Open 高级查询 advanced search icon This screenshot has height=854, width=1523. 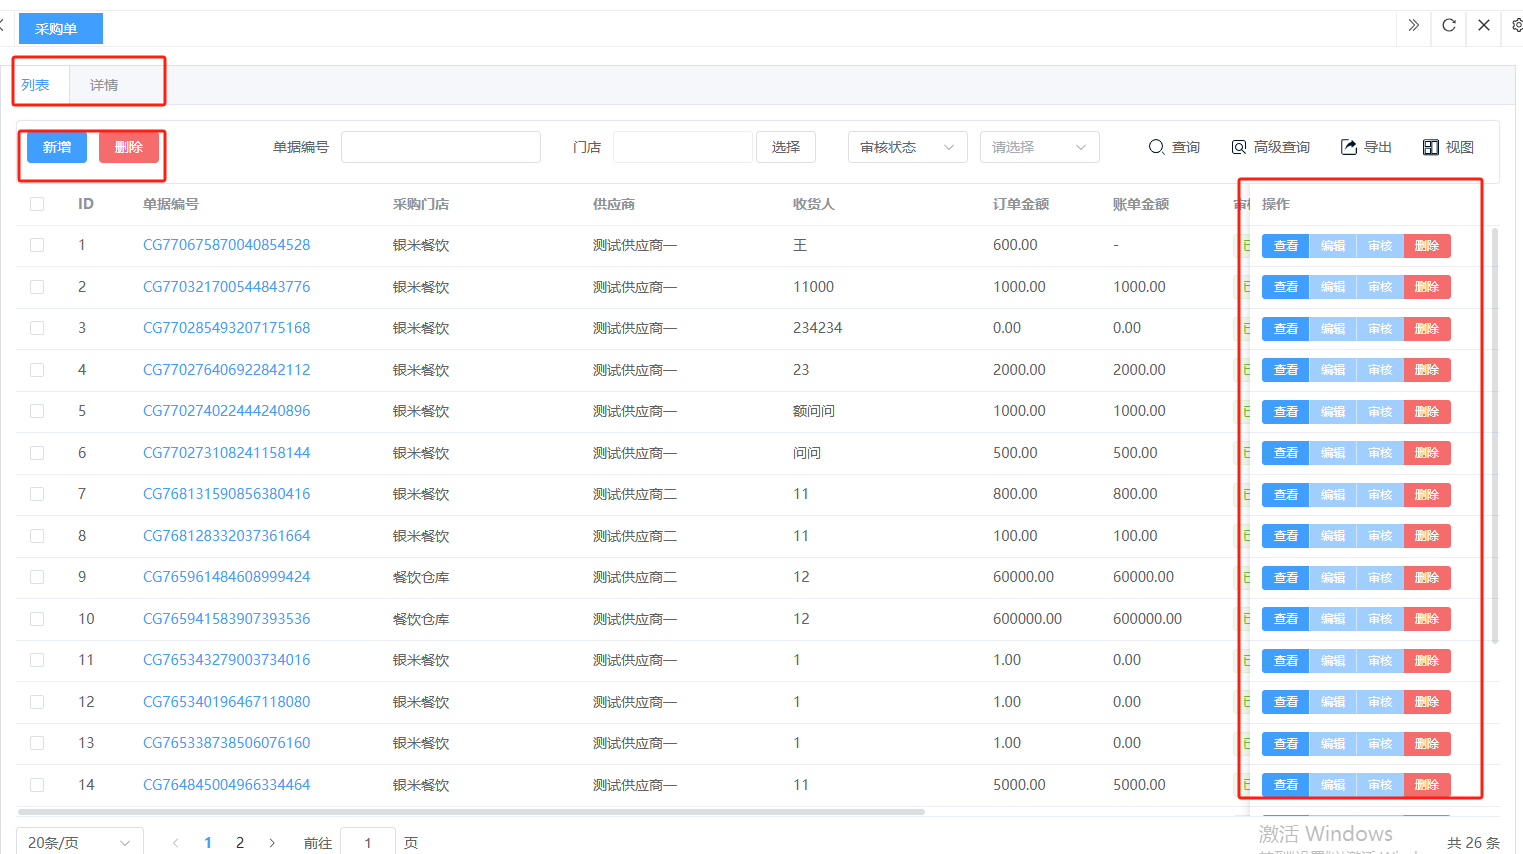(x=1239, y=147)
